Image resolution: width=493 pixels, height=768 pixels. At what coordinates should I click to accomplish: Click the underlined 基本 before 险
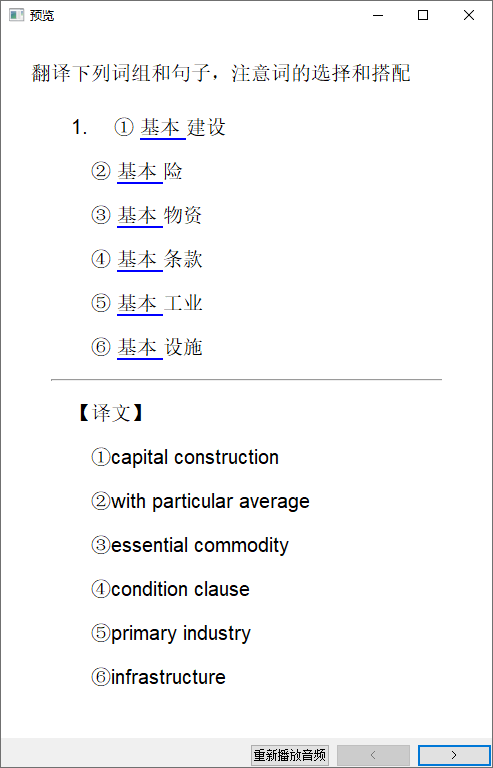pyautogui.click(x=140, y=172)
